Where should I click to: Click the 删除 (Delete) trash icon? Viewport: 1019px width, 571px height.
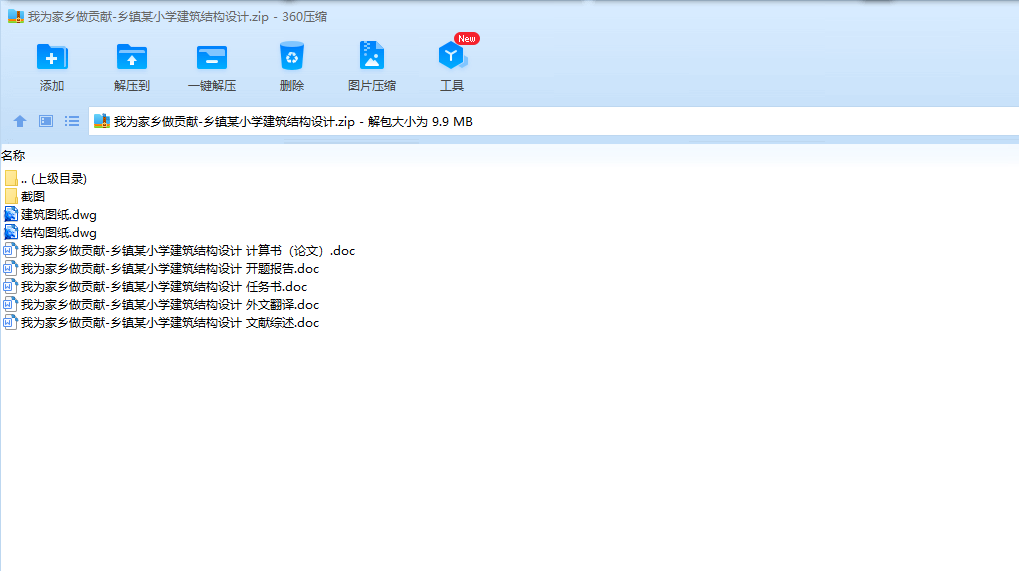tap(292, 57)
